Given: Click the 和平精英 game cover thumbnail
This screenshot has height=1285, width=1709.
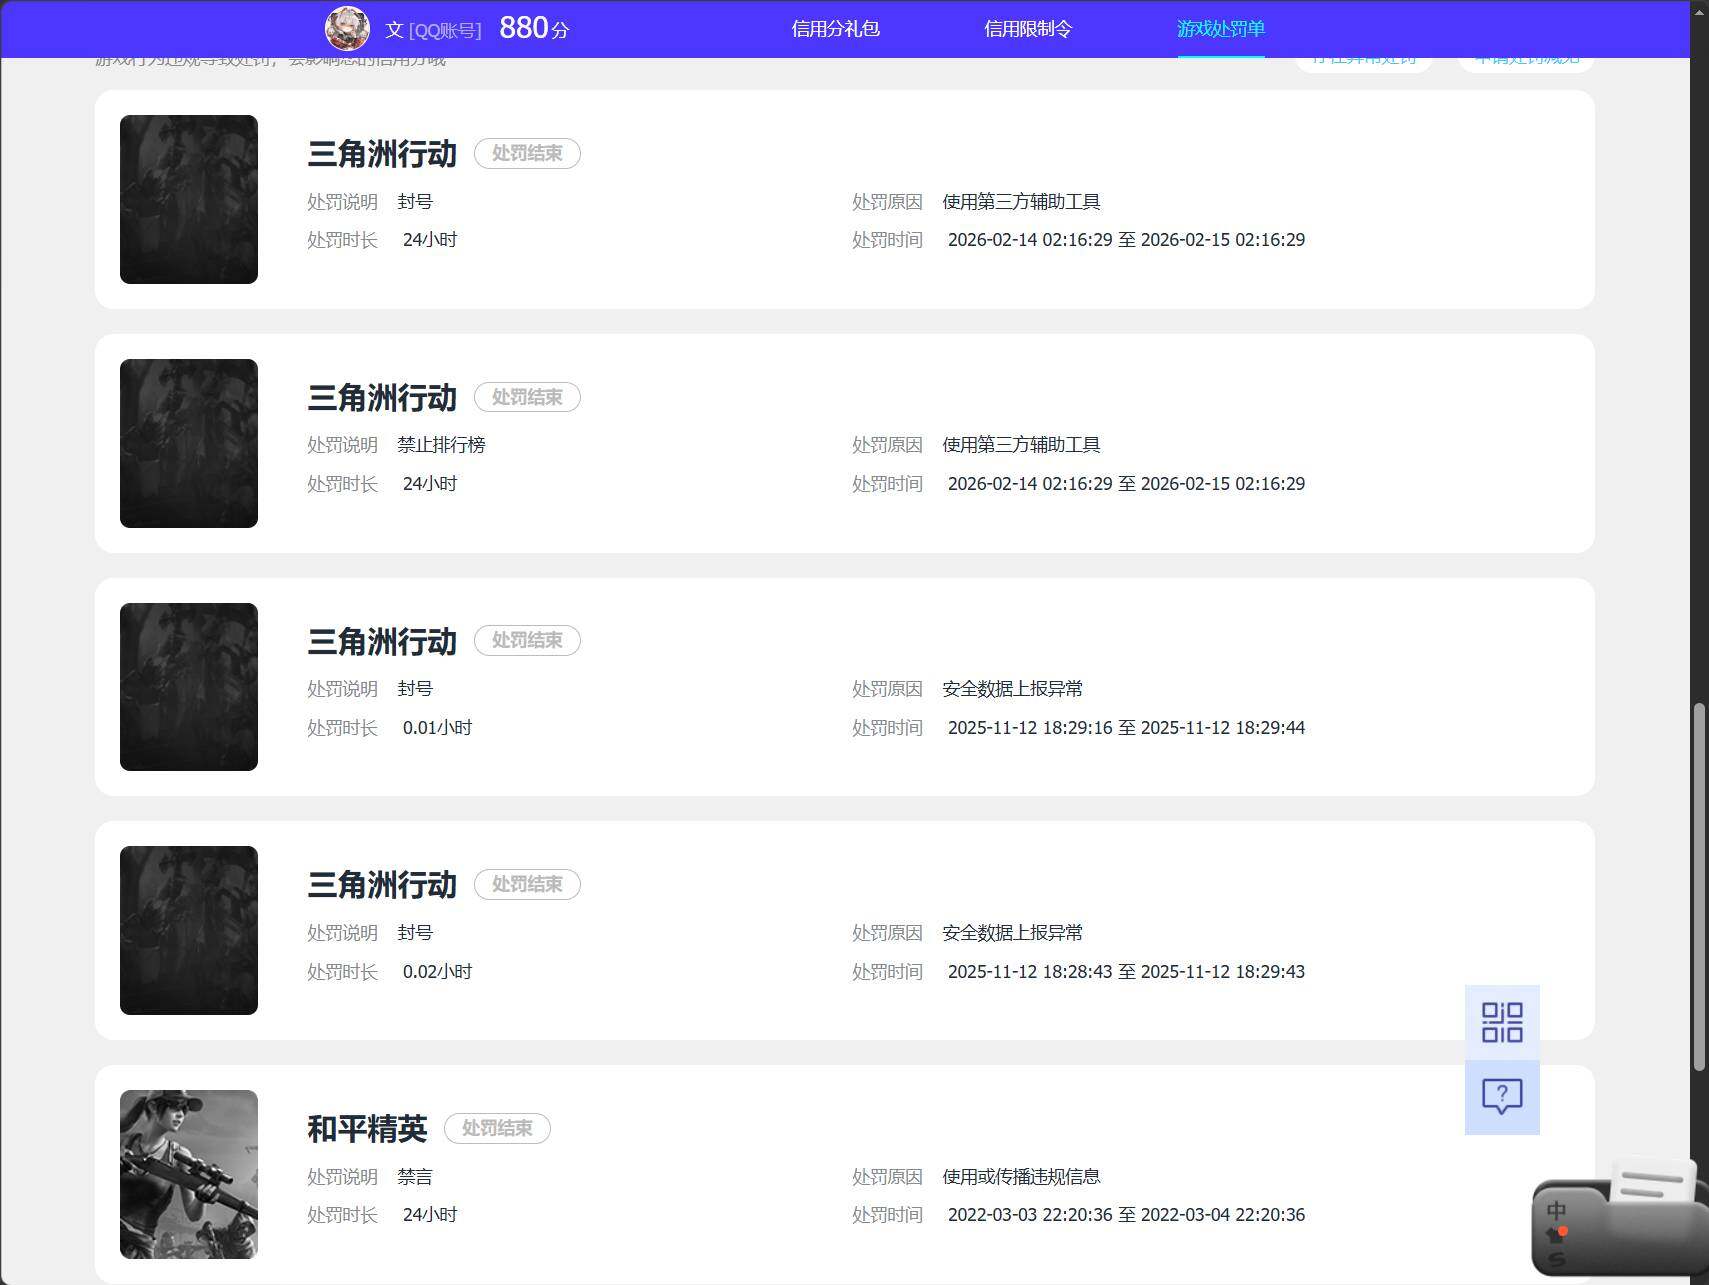Looking at the screenshot, I should coord(189,1174).
